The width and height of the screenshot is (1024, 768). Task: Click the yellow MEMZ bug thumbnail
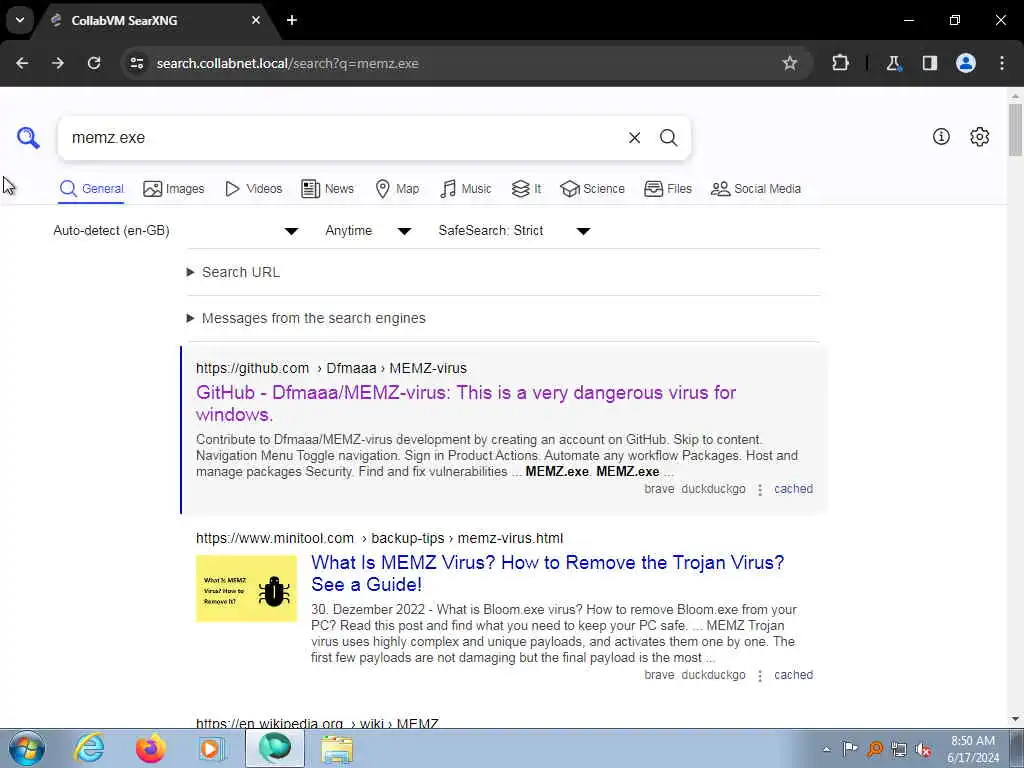(246, 588)
